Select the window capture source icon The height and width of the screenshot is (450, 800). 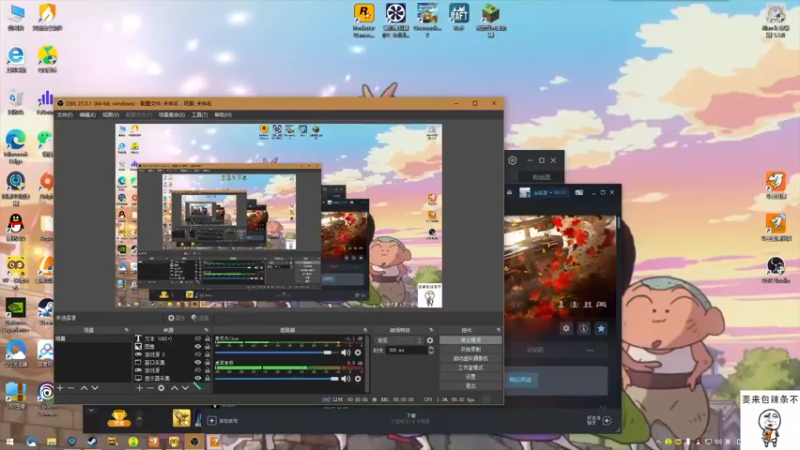click(138, 362)
